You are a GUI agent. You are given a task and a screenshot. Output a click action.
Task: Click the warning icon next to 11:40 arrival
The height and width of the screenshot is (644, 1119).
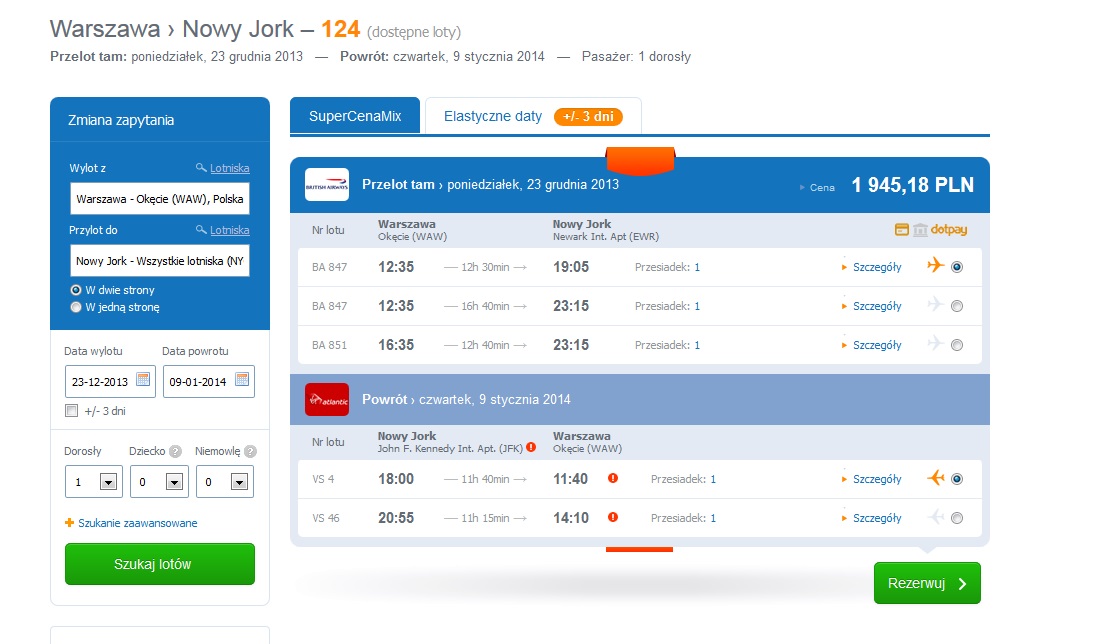pos(612,478)
